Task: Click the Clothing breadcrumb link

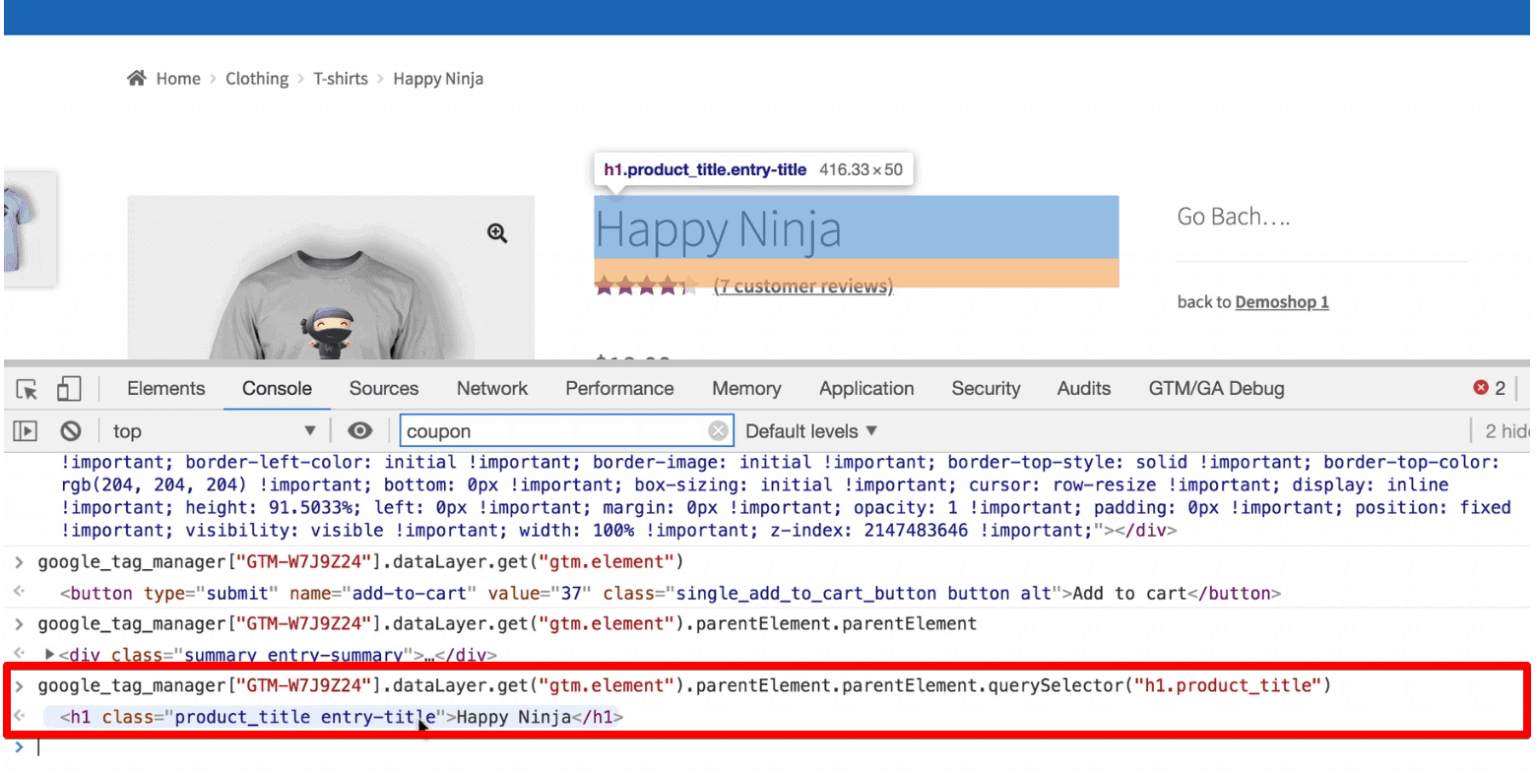Action: (257, 78)
